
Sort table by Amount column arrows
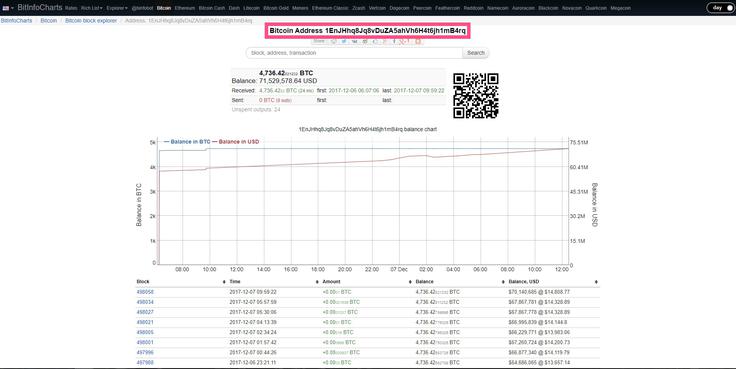click(410, 282)
